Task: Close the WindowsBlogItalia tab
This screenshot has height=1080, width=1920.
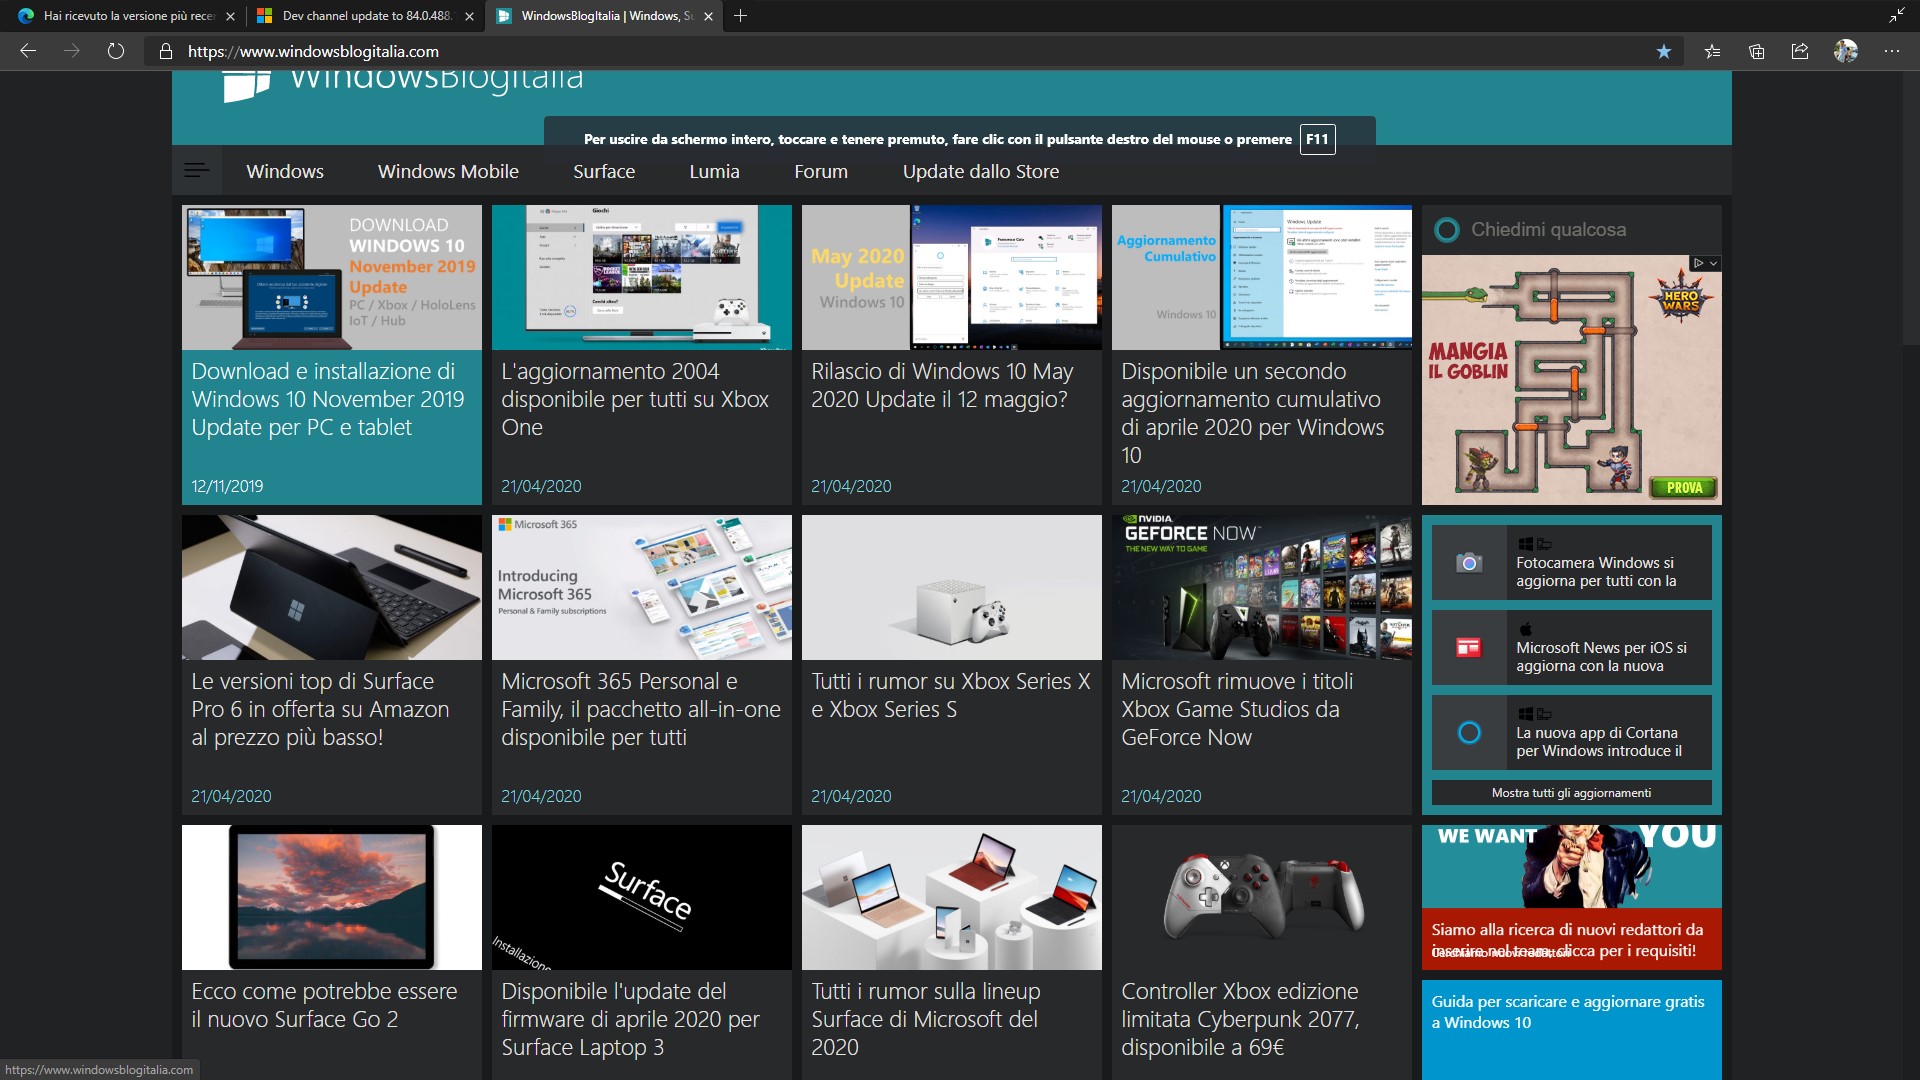Action: [x=708, y=16]
